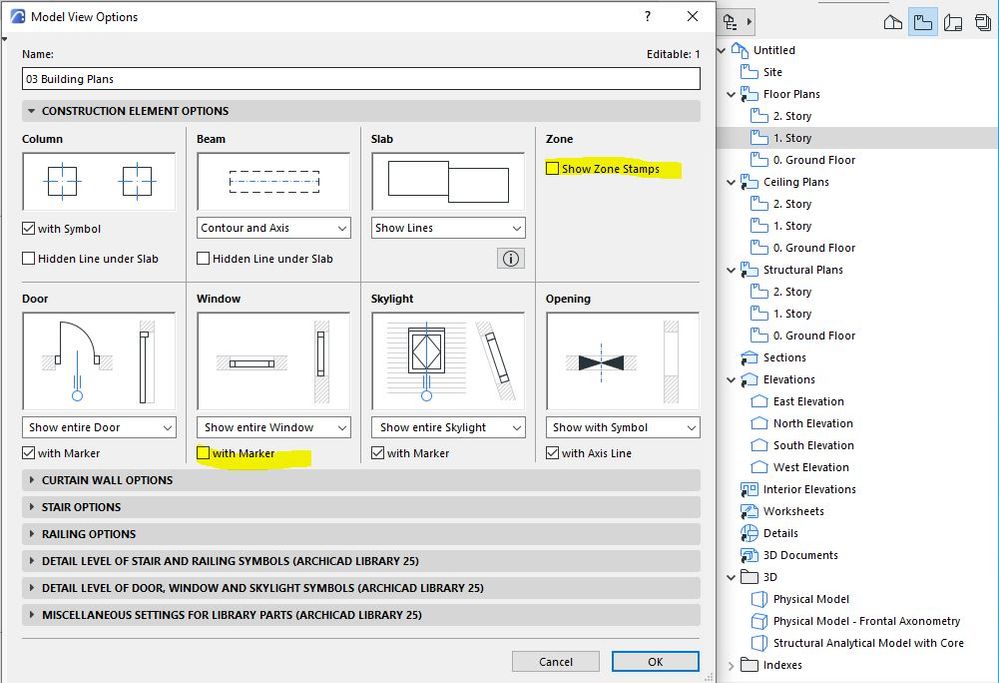Screen dimensions: 999x683
Task: Select the Site view icon
Action: pos(749,72)
